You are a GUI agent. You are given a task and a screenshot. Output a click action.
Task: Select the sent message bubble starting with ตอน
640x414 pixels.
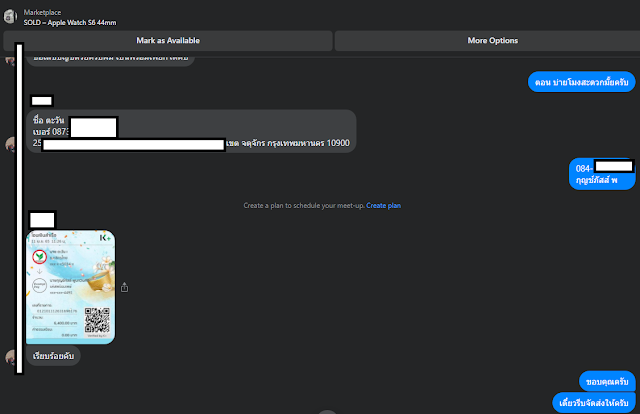tap(581, 82)
